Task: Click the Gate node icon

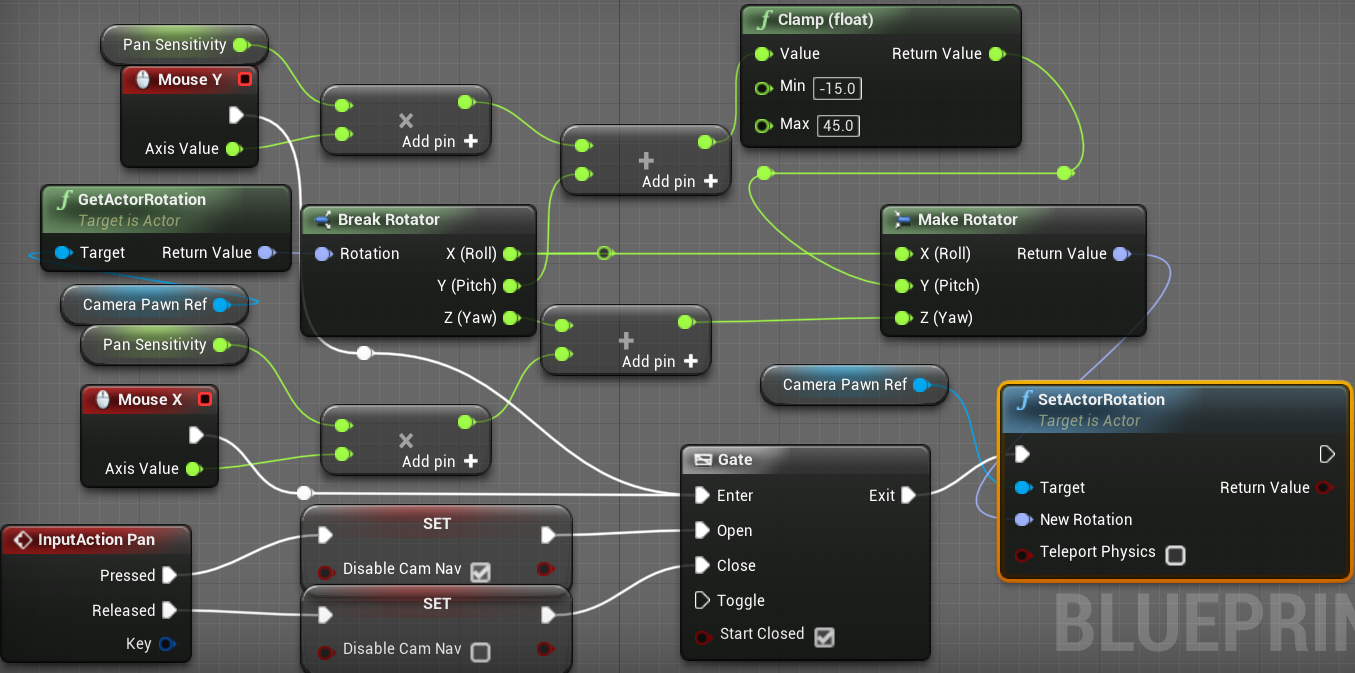Action: [x=702, y=460]
